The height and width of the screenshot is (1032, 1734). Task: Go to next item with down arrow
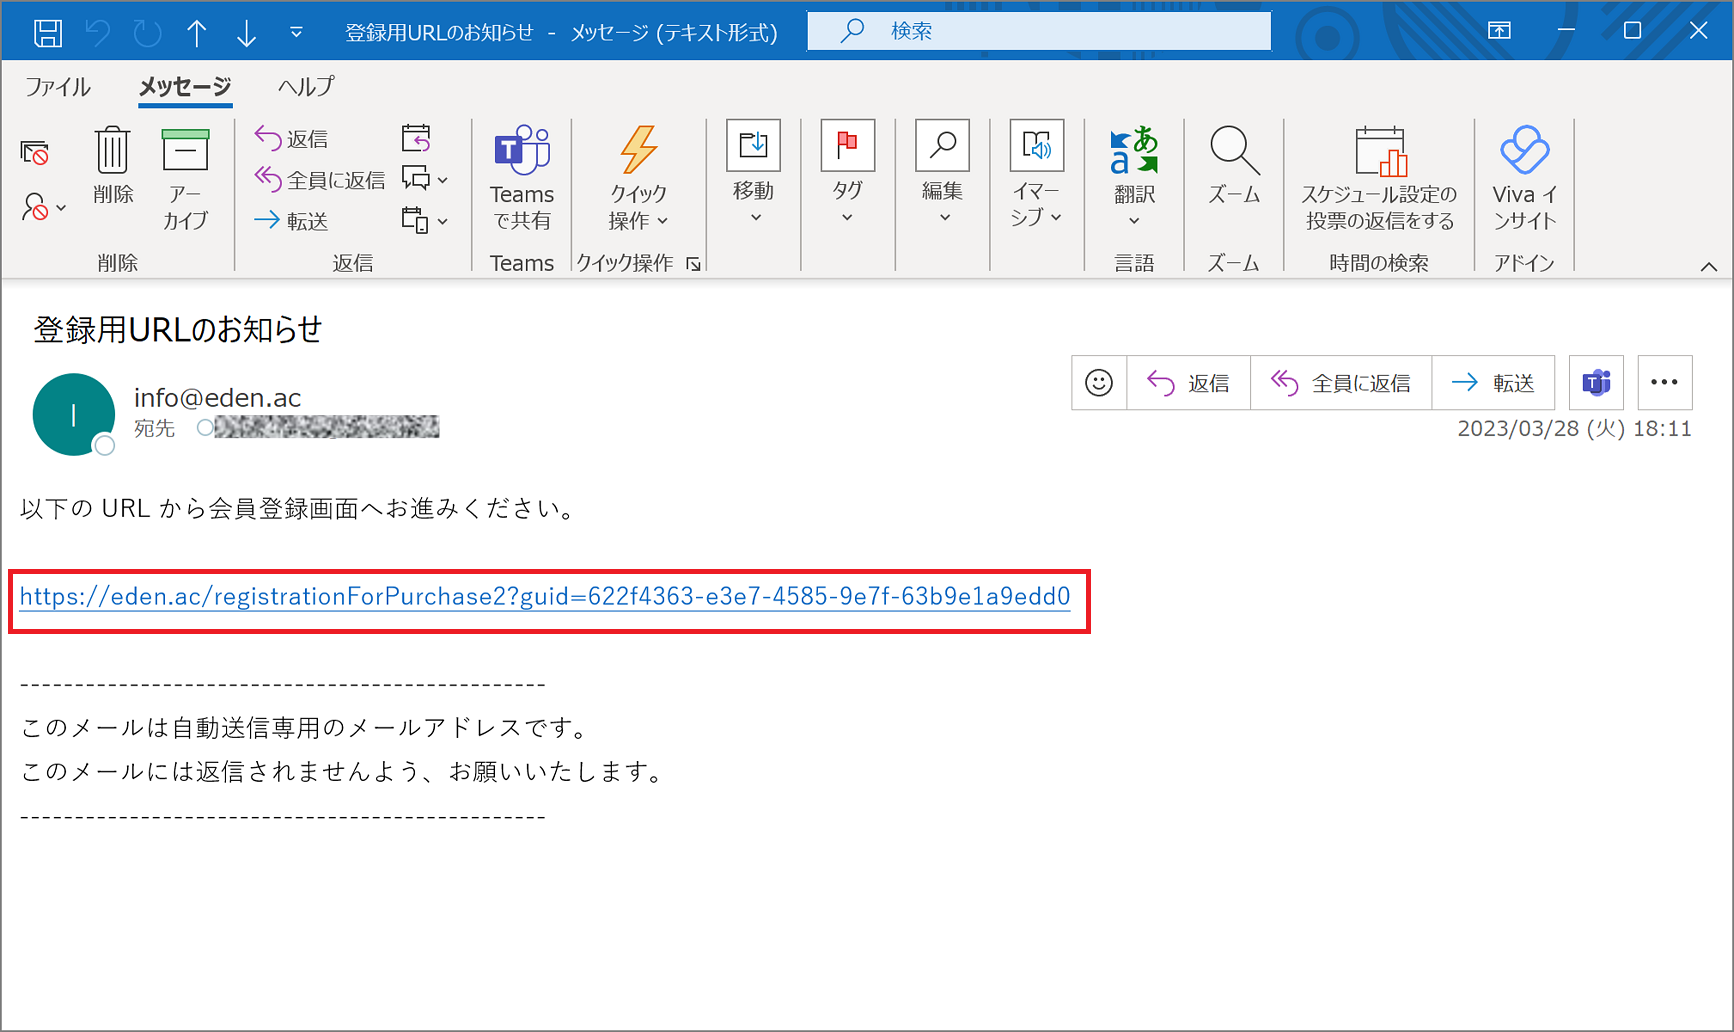pos(246,32)
